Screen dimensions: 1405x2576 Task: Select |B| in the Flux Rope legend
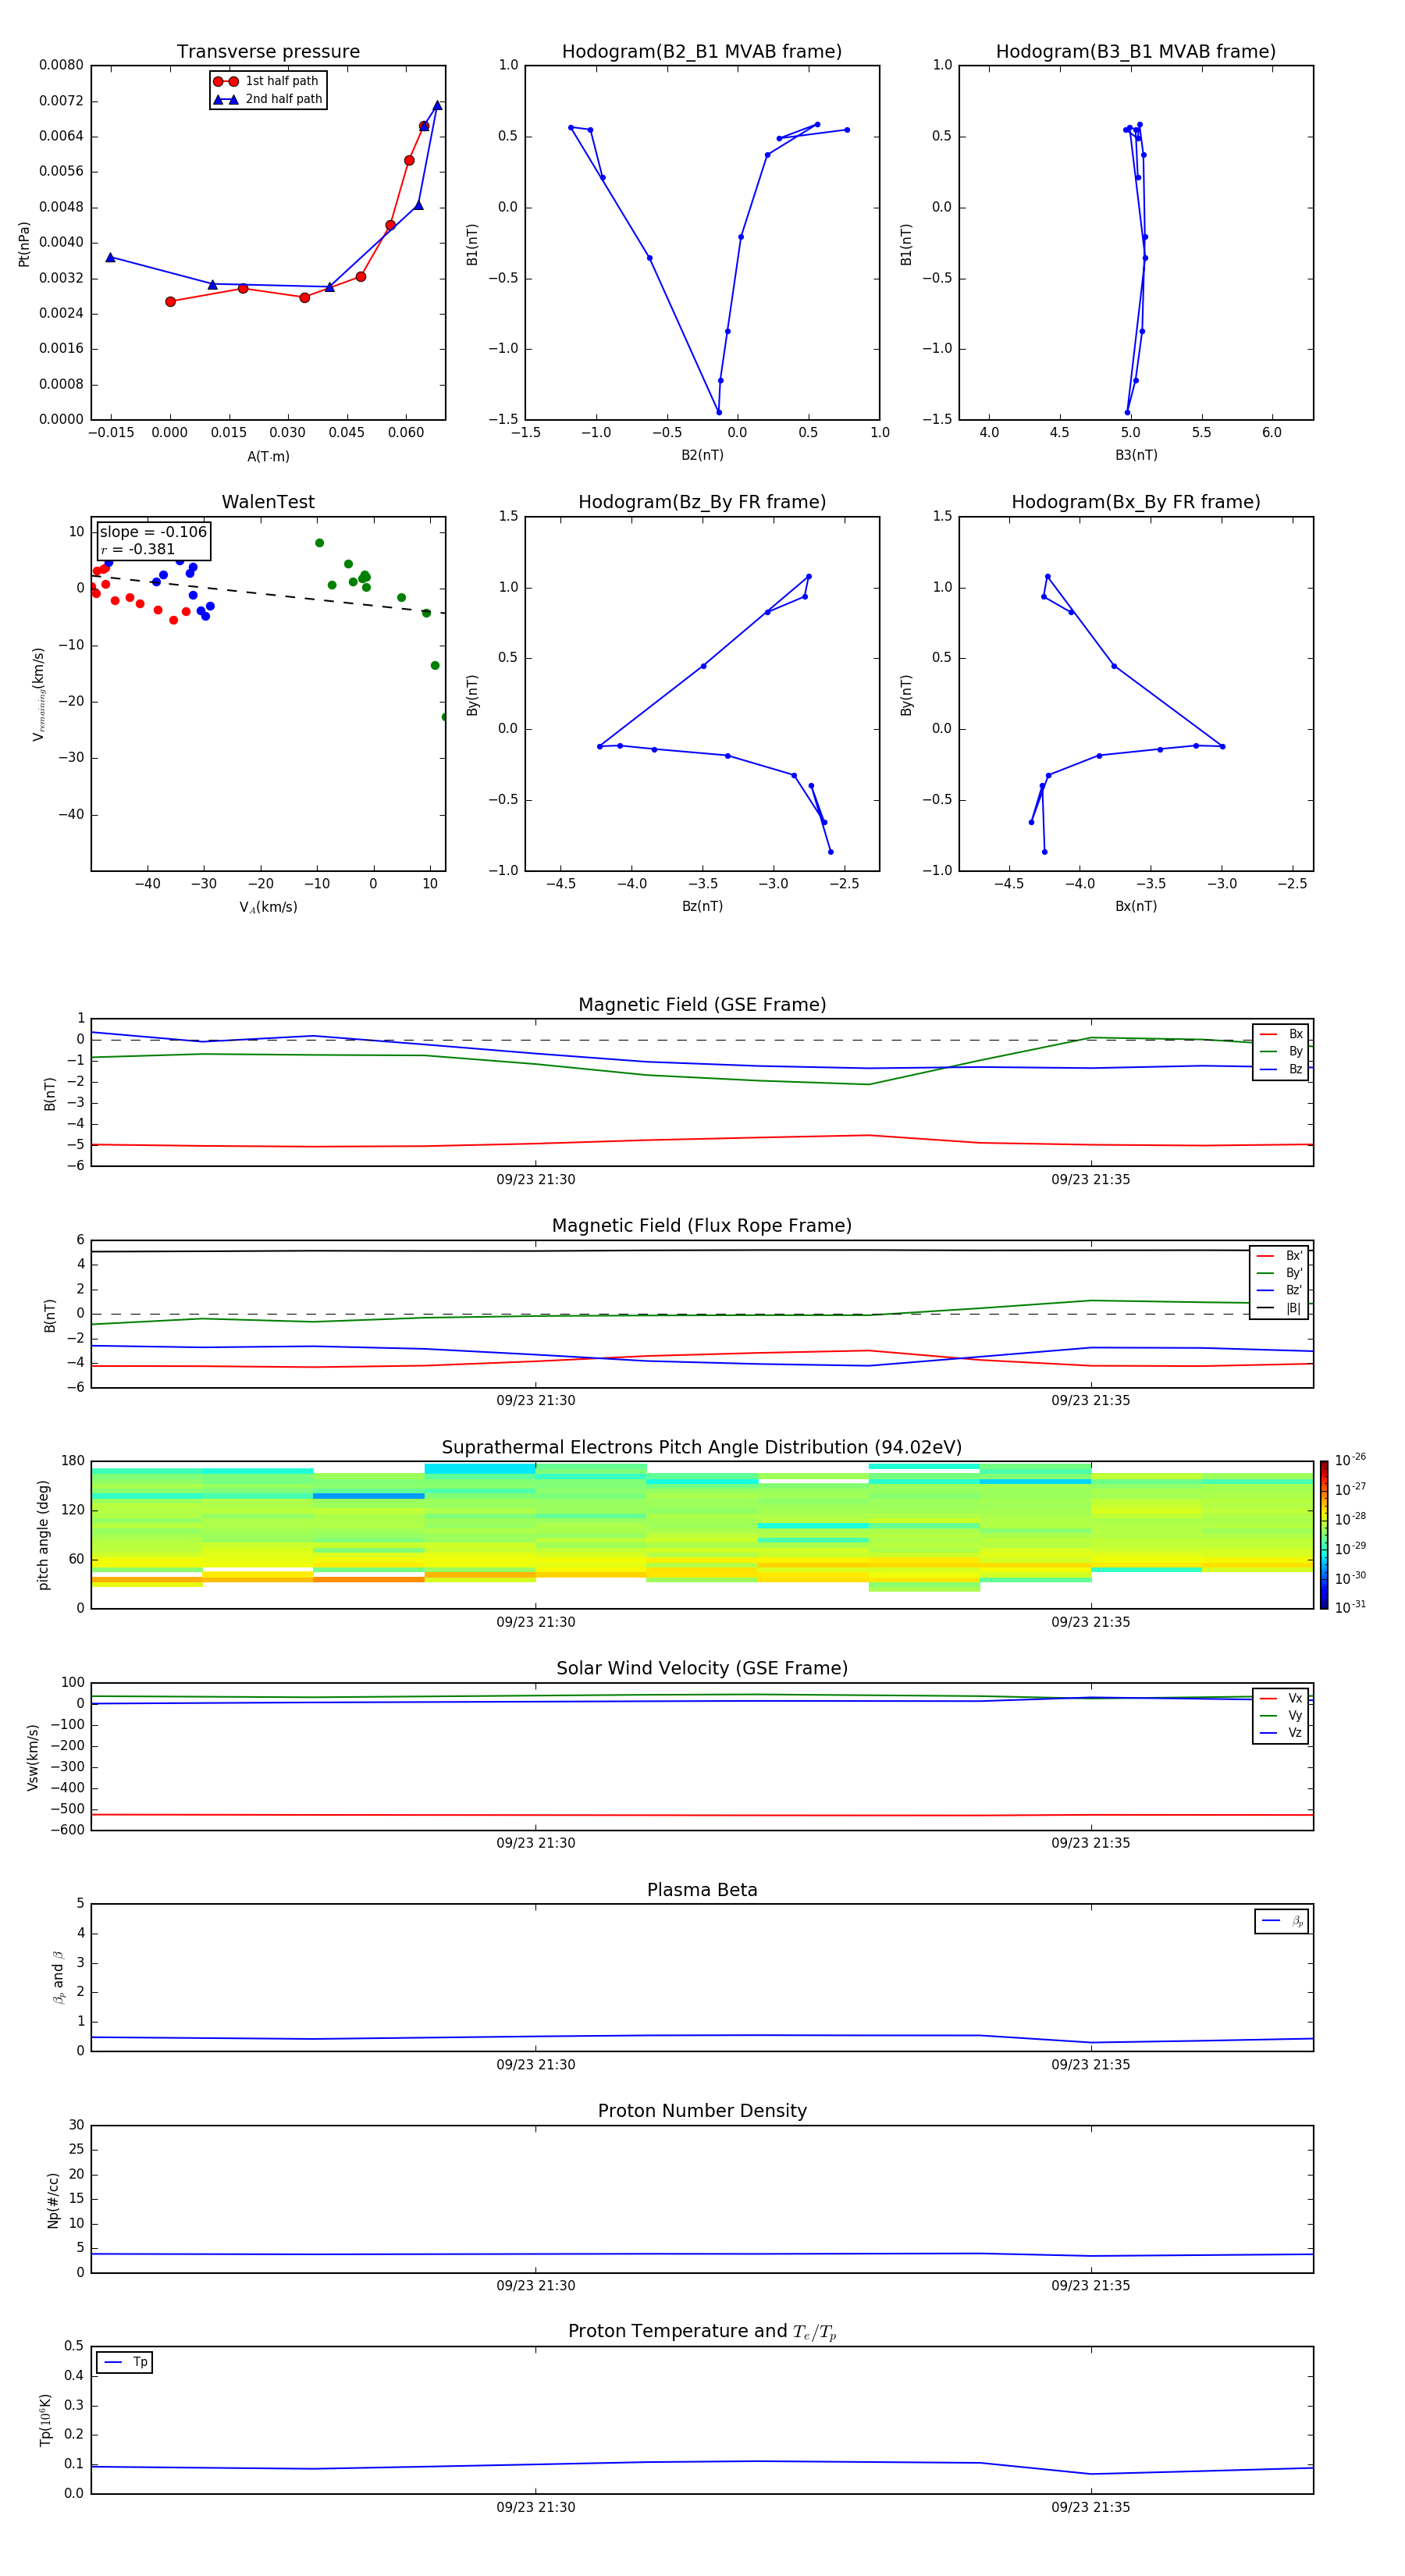coord(1279,1308)
